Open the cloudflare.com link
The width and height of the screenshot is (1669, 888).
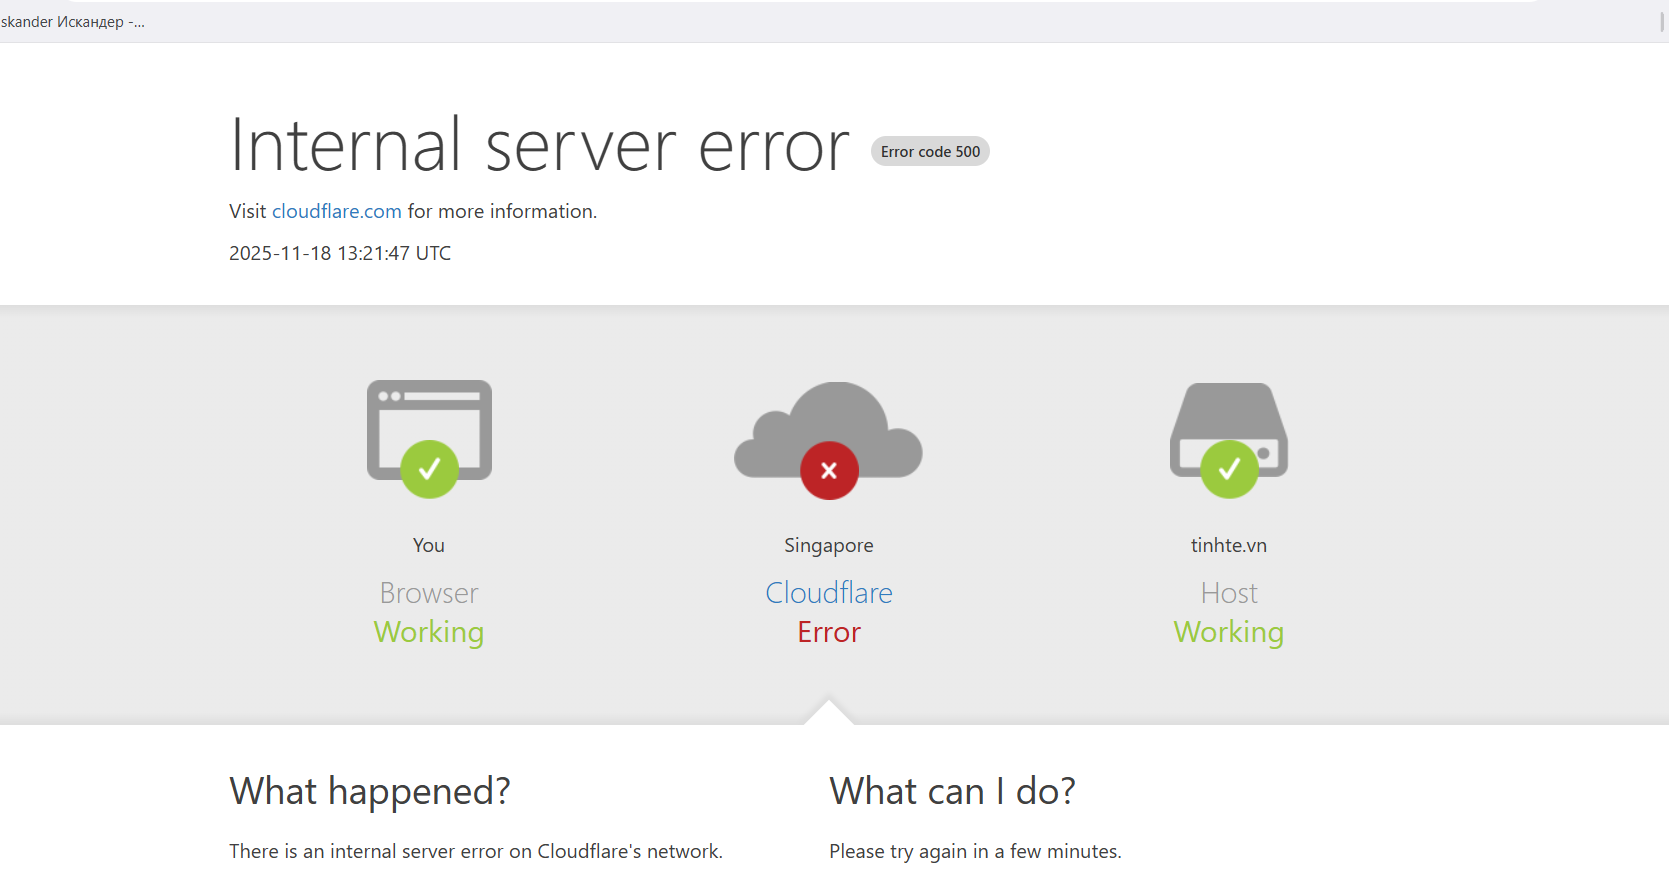336,211
